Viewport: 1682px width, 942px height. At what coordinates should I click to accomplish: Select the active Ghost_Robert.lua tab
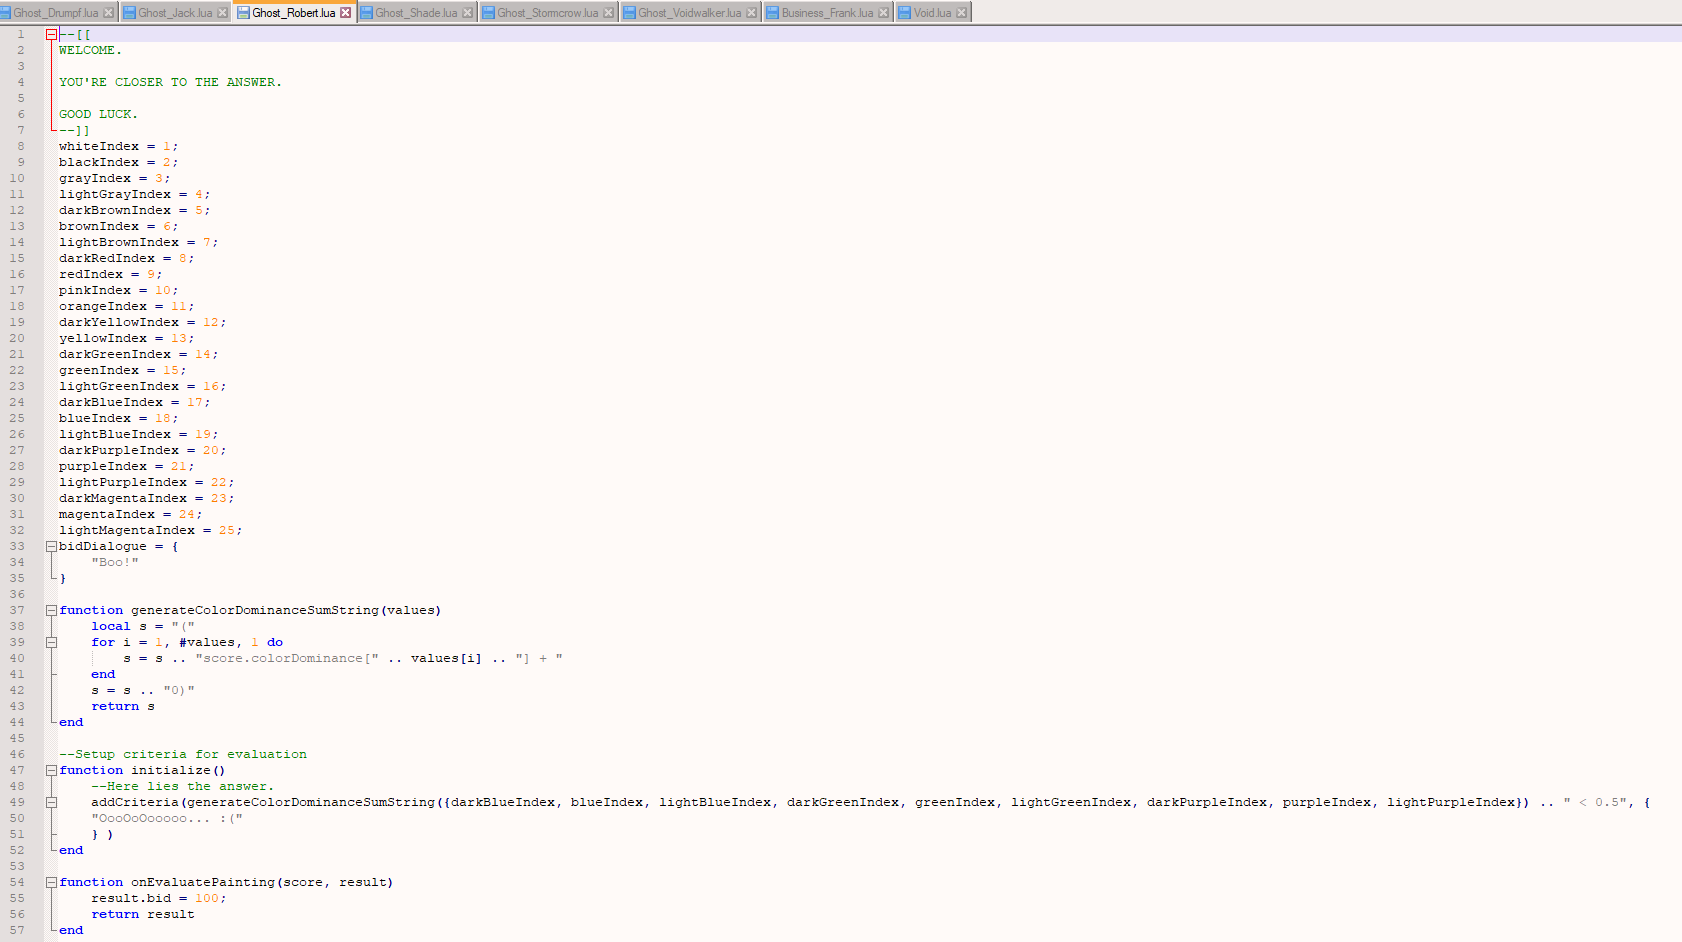pos(293,13)
